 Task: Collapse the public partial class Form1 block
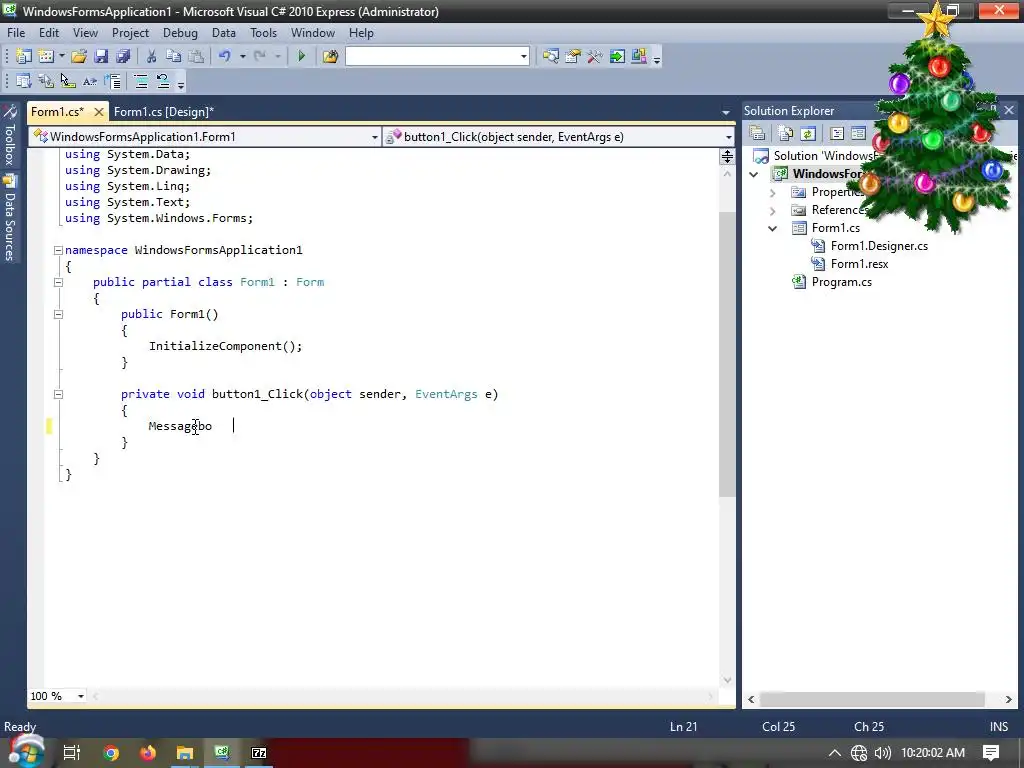tap(58, 282)
